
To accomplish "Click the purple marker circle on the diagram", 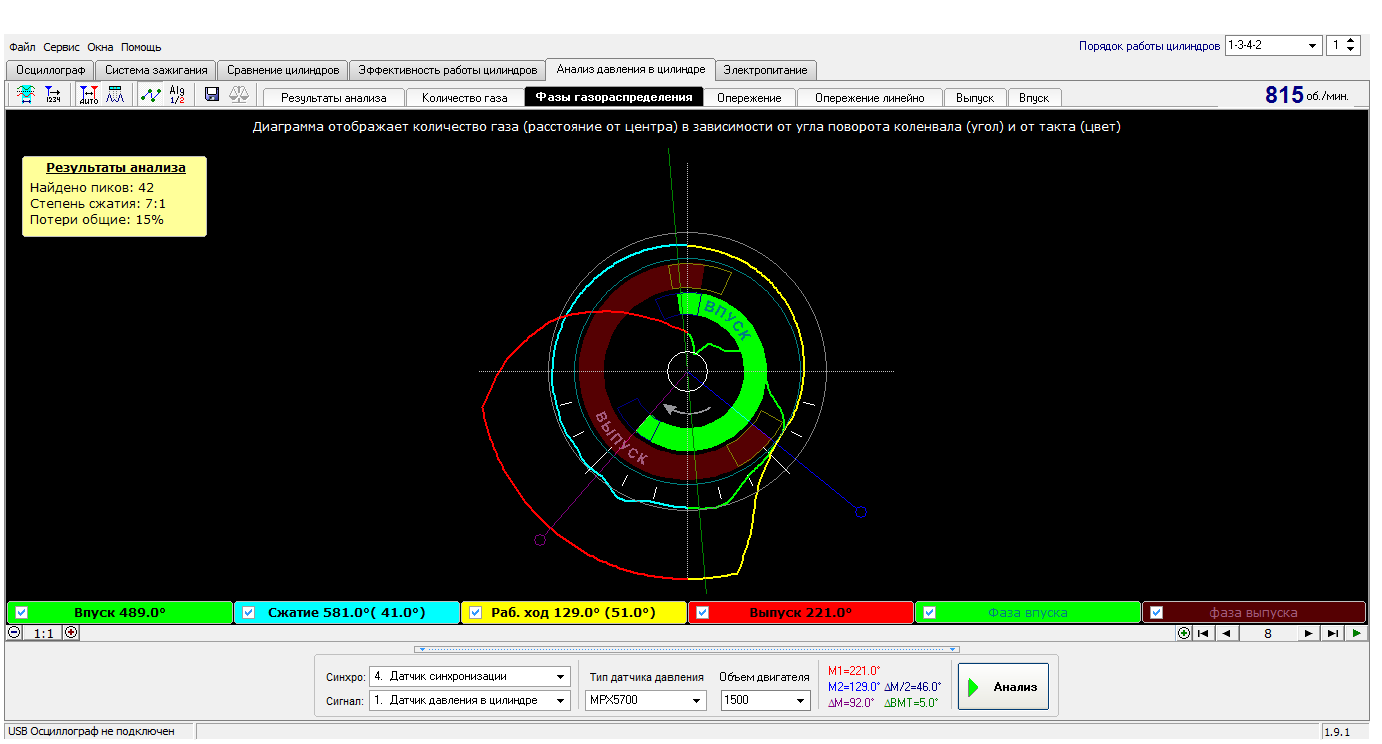I will 541,540.
